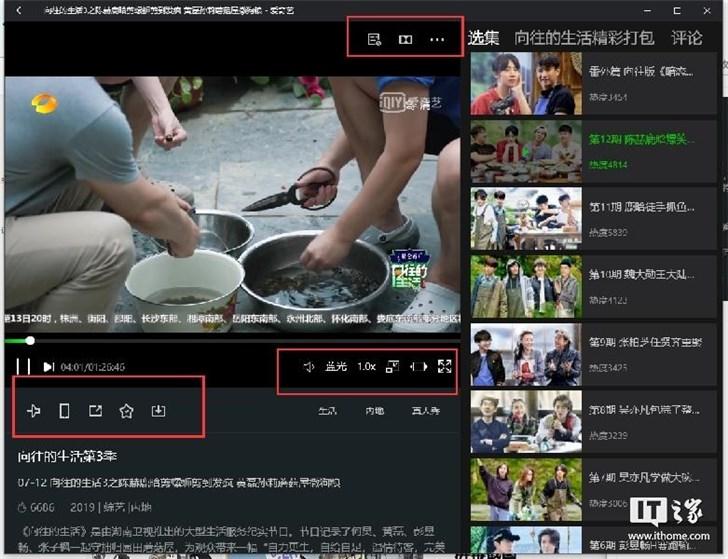The image size is (728, 559).
Task: Mute the volume speaker icon
Action: click(309, 367)
